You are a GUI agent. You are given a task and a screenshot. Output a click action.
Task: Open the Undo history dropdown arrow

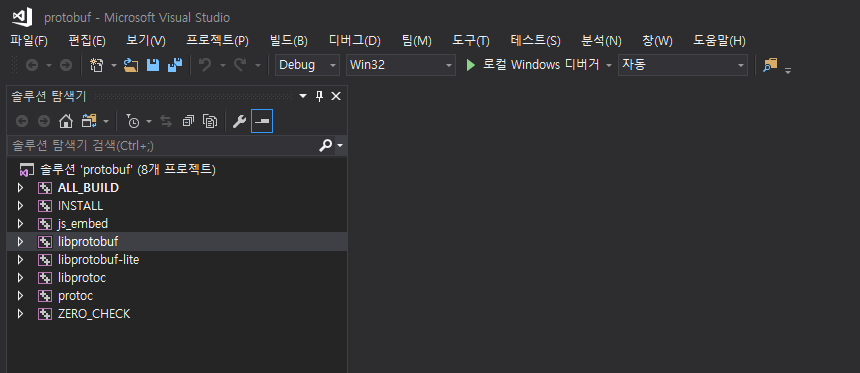pos(223,66)
